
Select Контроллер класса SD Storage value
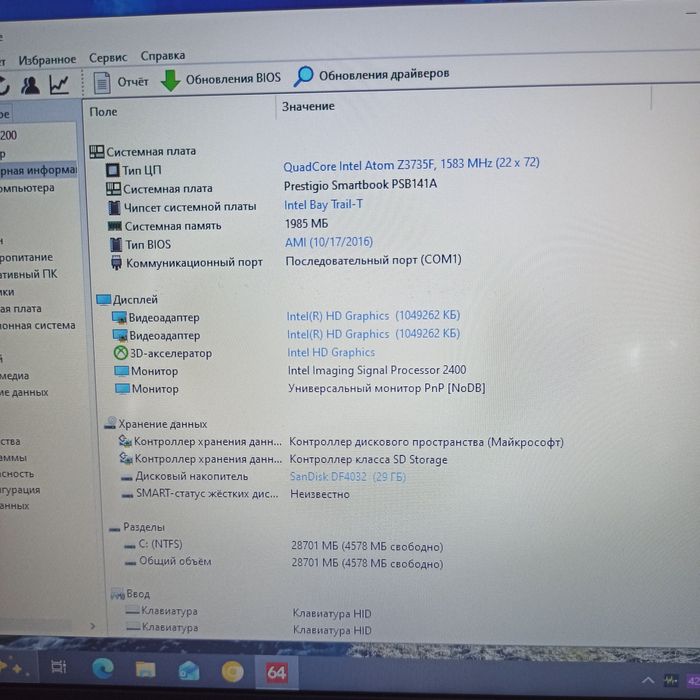tap(368, 459)
